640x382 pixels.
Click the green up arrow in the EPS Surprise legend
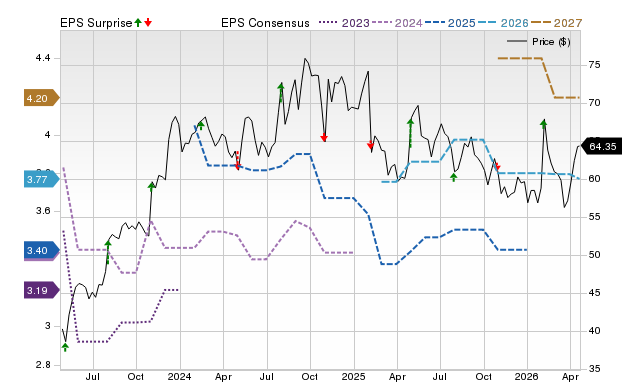click(138, 23)
